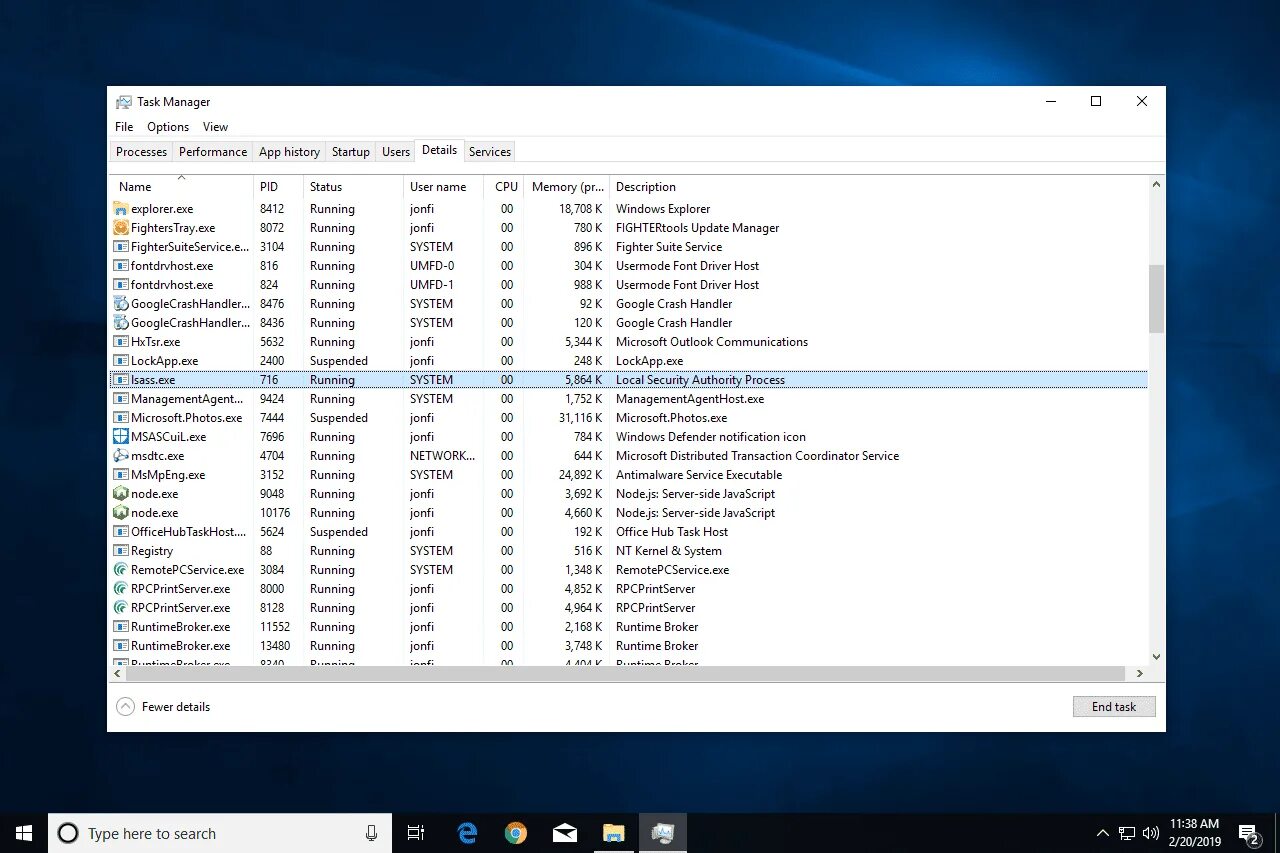
Task: Sort by the PID column header
Action: 278,187
